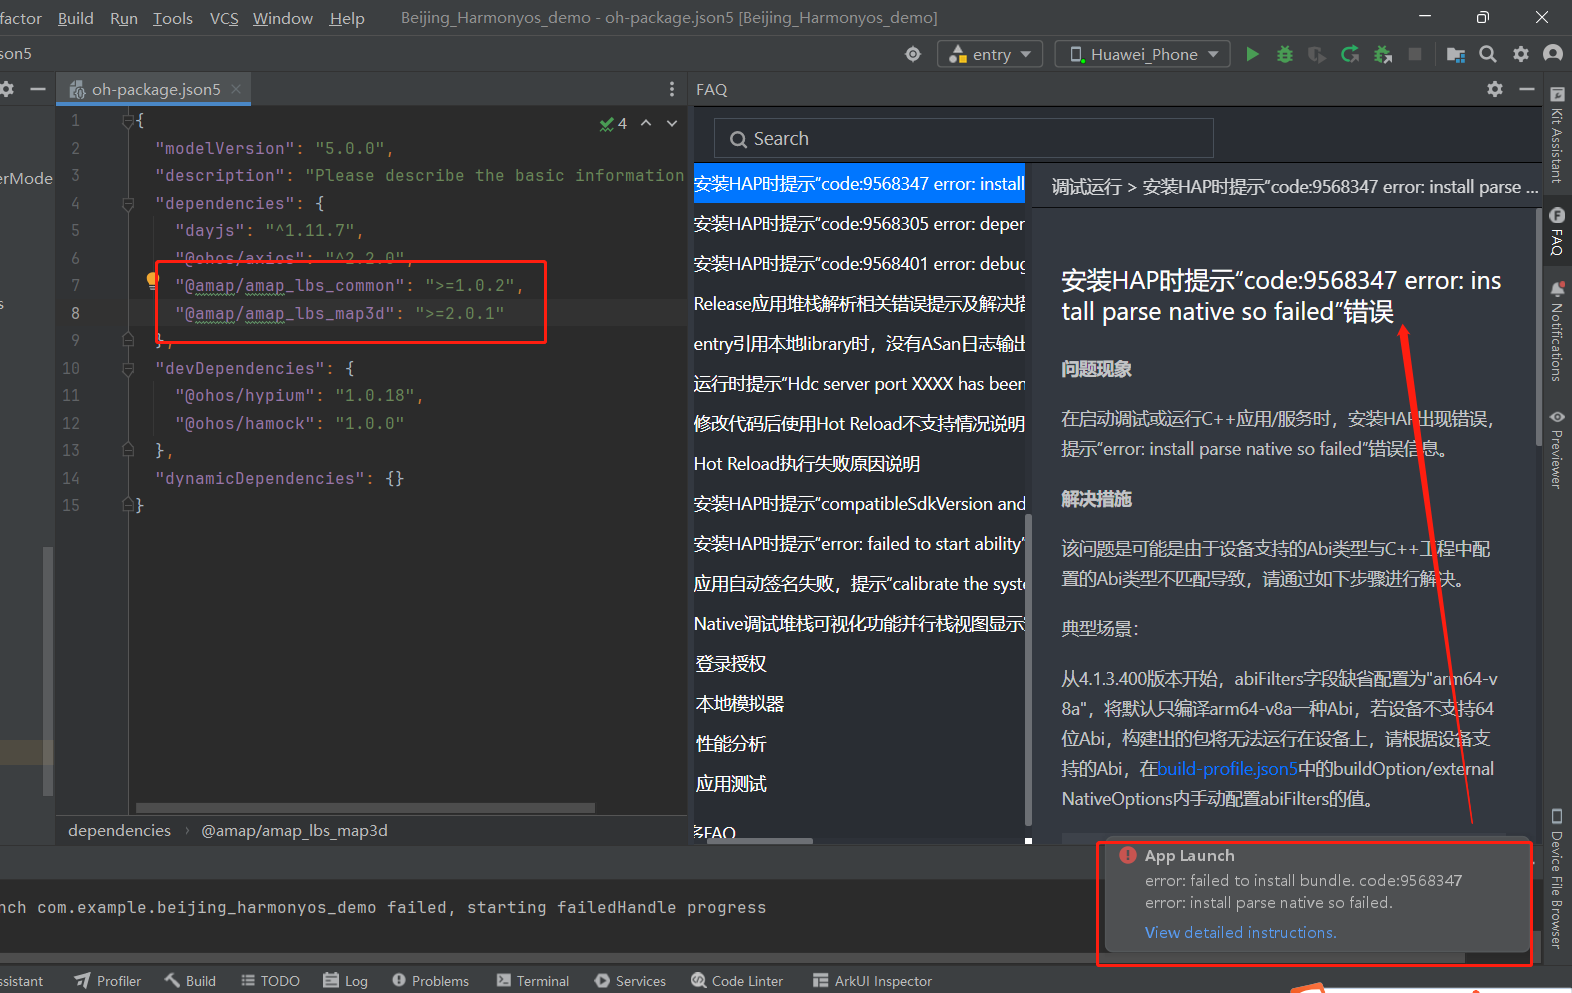Start debugging with the green bug icon

tap(1285, 54)
